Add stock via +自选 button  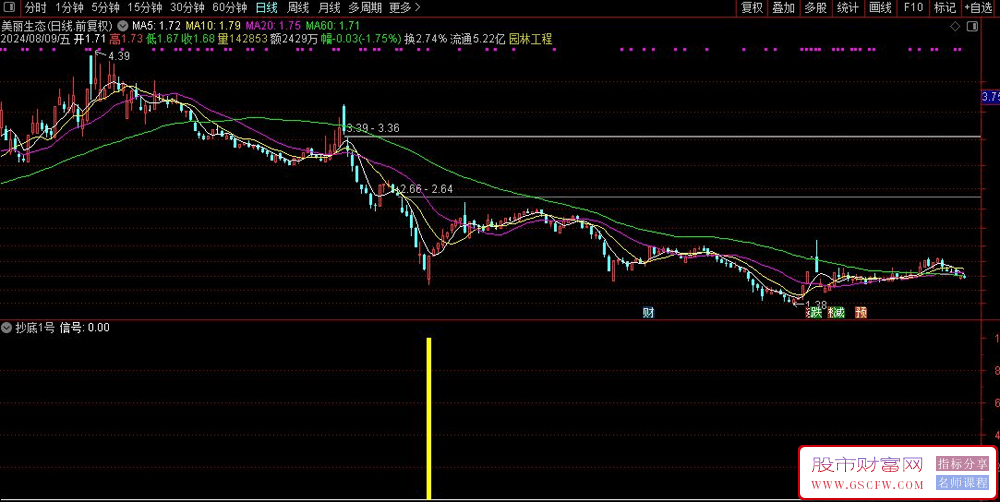click(978, 8)
